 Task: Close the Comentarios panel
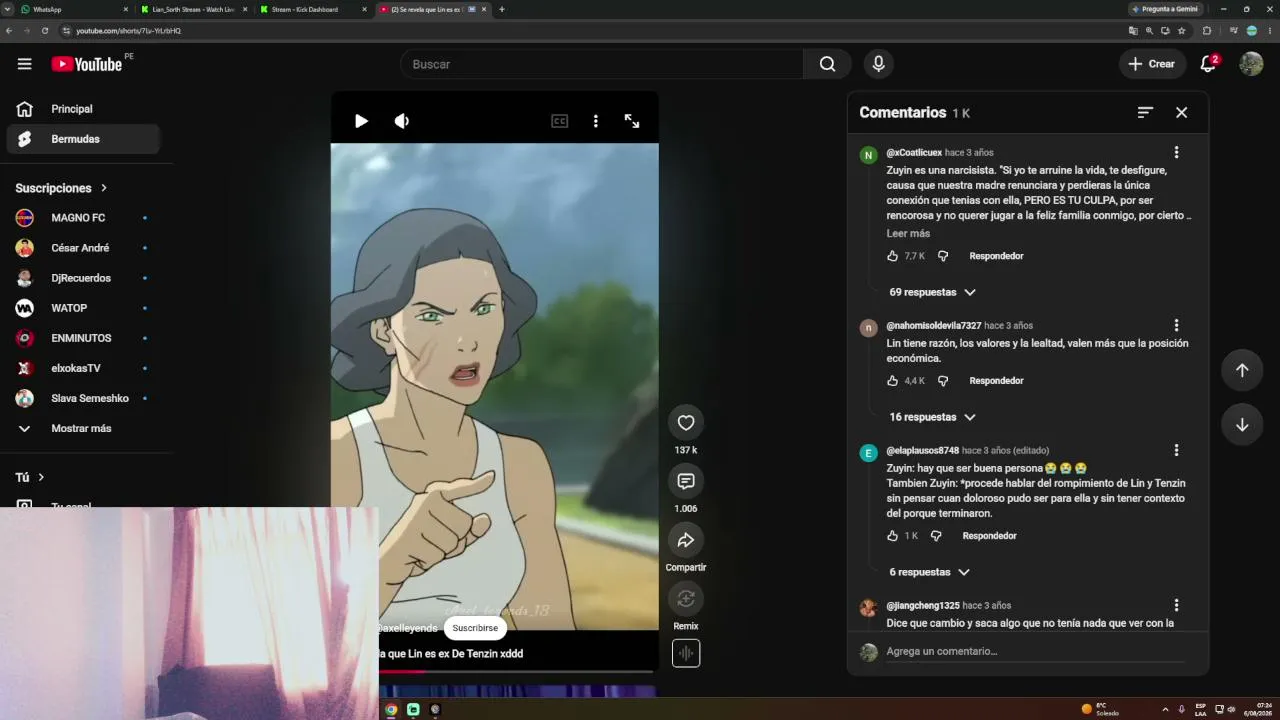[x=1181, y=113]
